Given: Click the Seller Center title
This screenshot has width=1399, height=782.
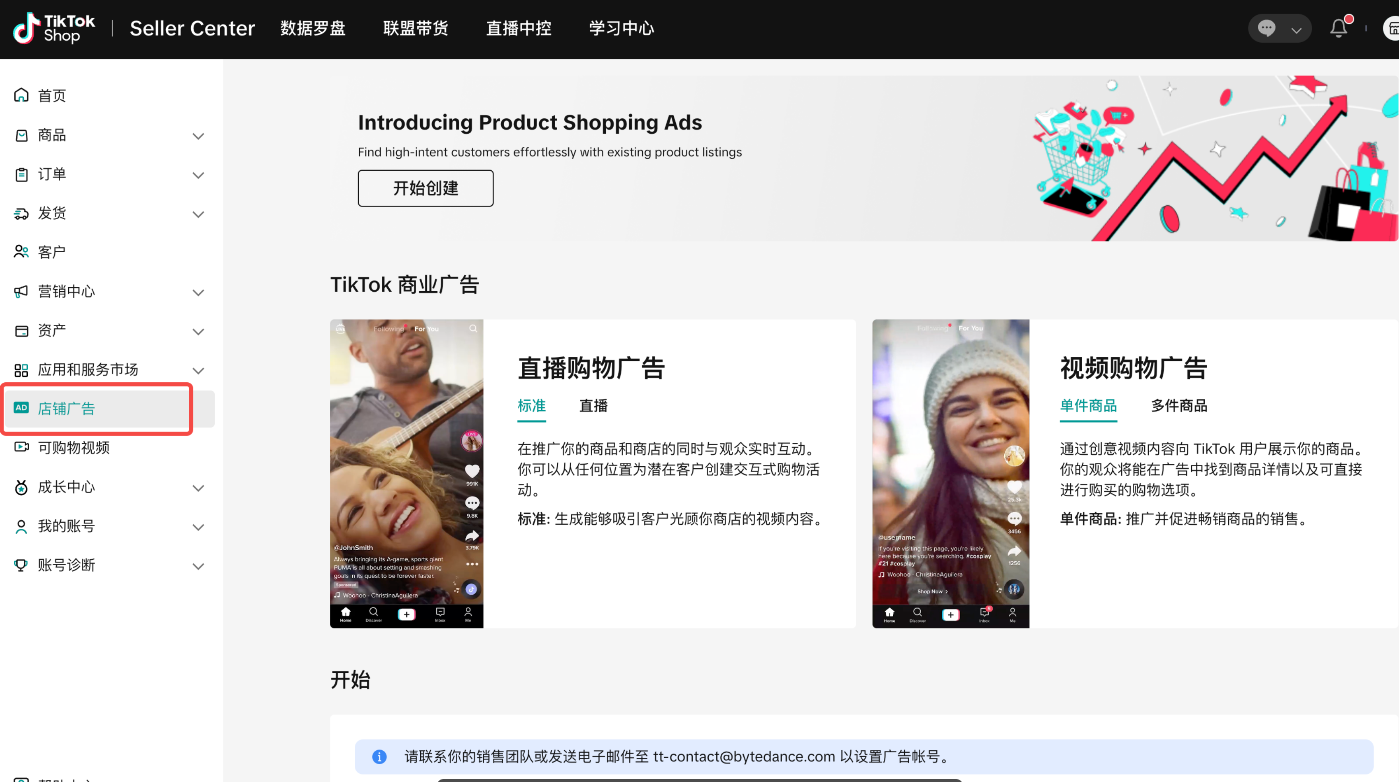Looking at the screenshot, I should [x=192, y=28].
